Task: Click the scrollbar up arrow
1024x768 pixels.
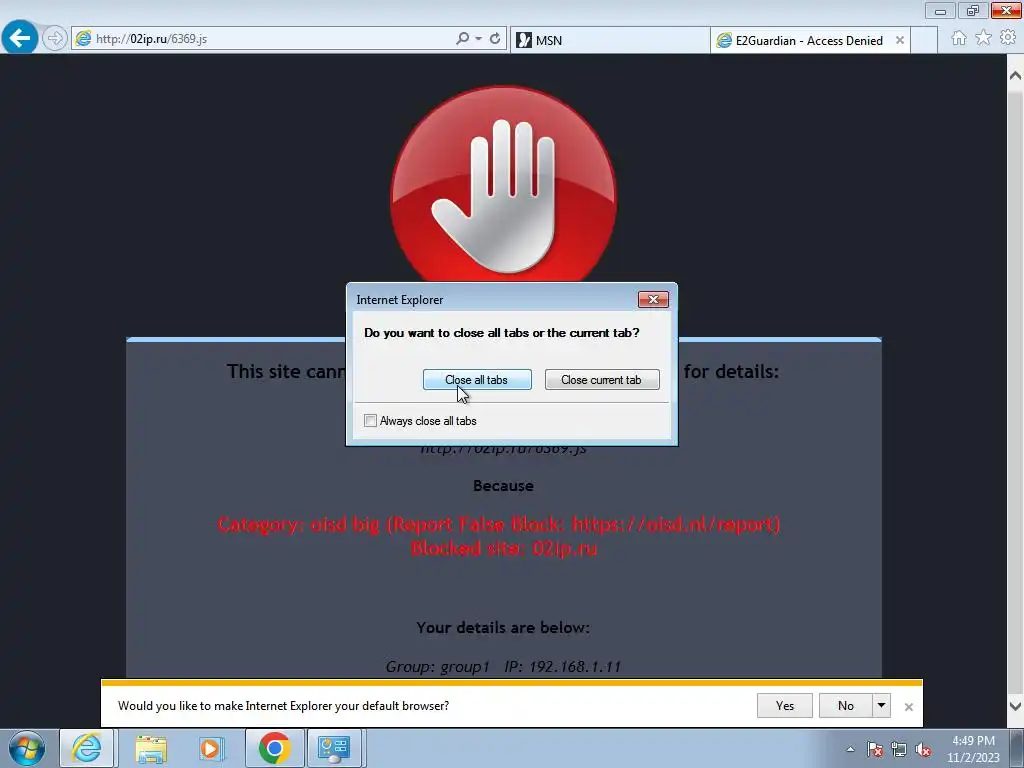Action: (x=1016, y=76)
